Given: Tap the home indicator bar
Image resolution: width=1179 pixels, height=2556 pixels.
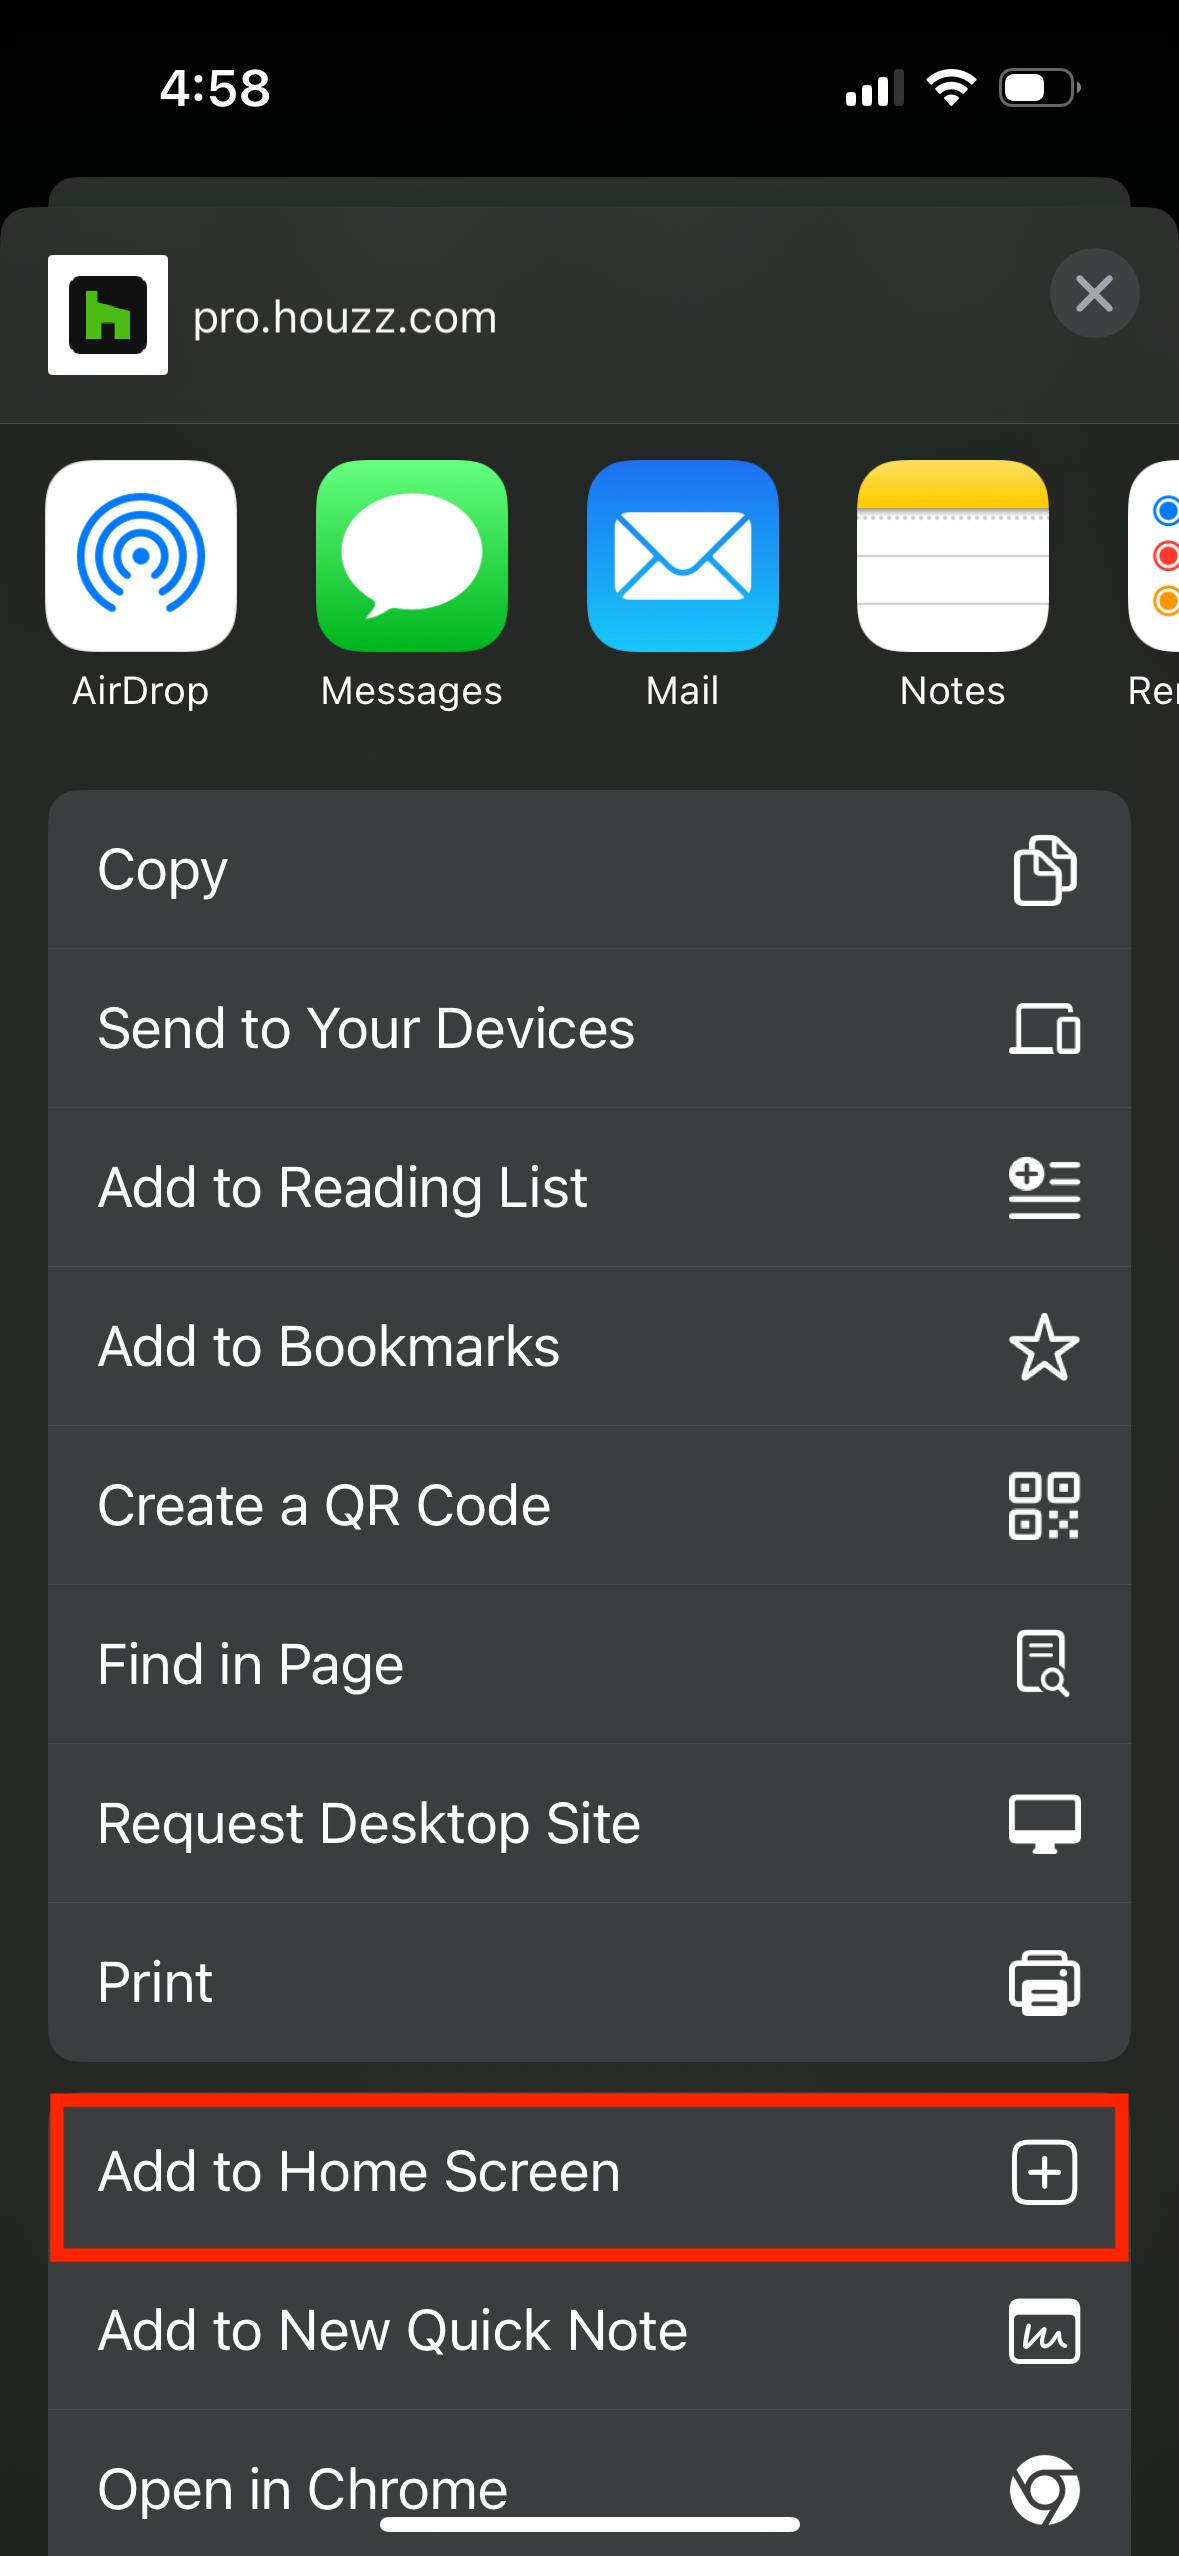Looking at the screenshot, I should click(x=589, y=2525).
